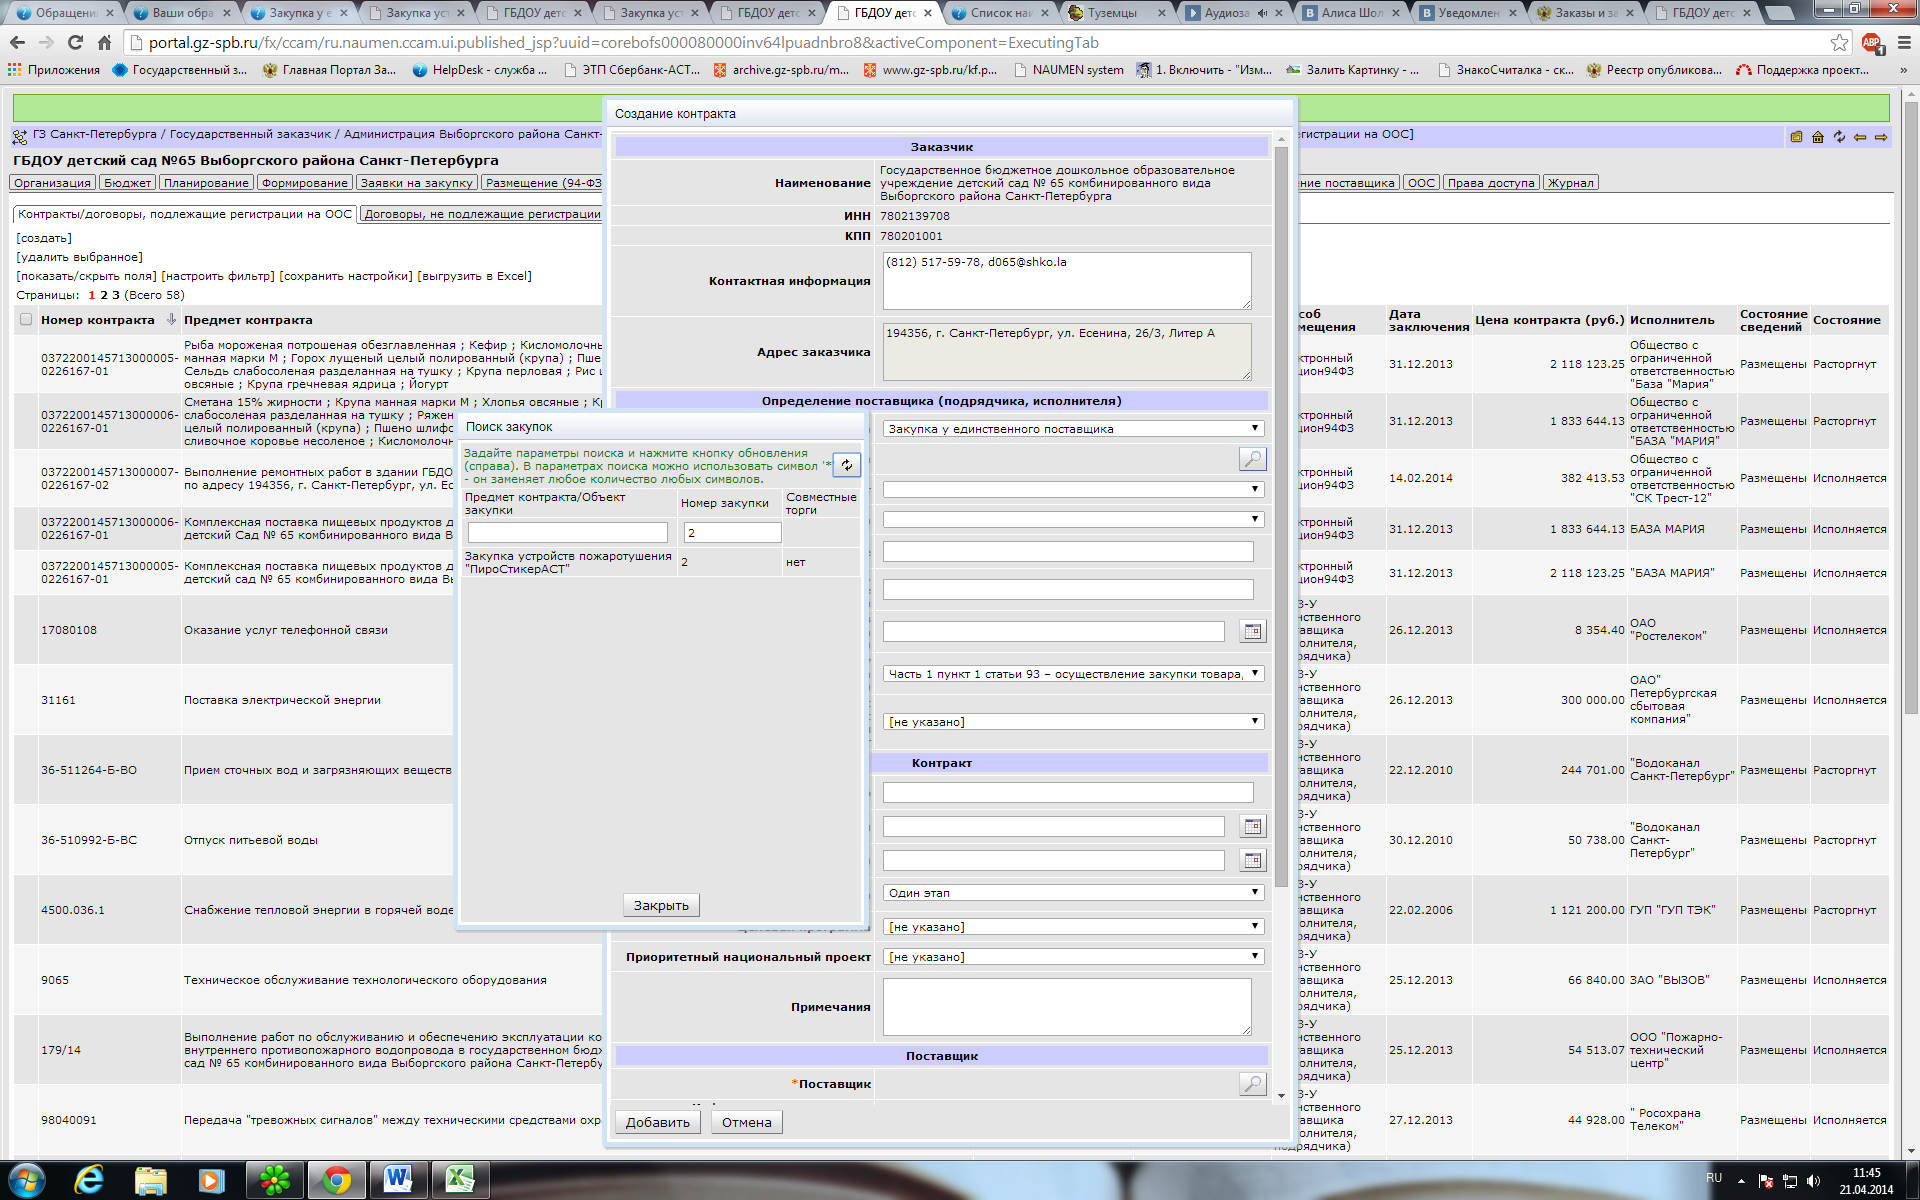1920x1200 pixels.
Task: Click the portal refresh arrows icon
Action: coord(1839,137)
